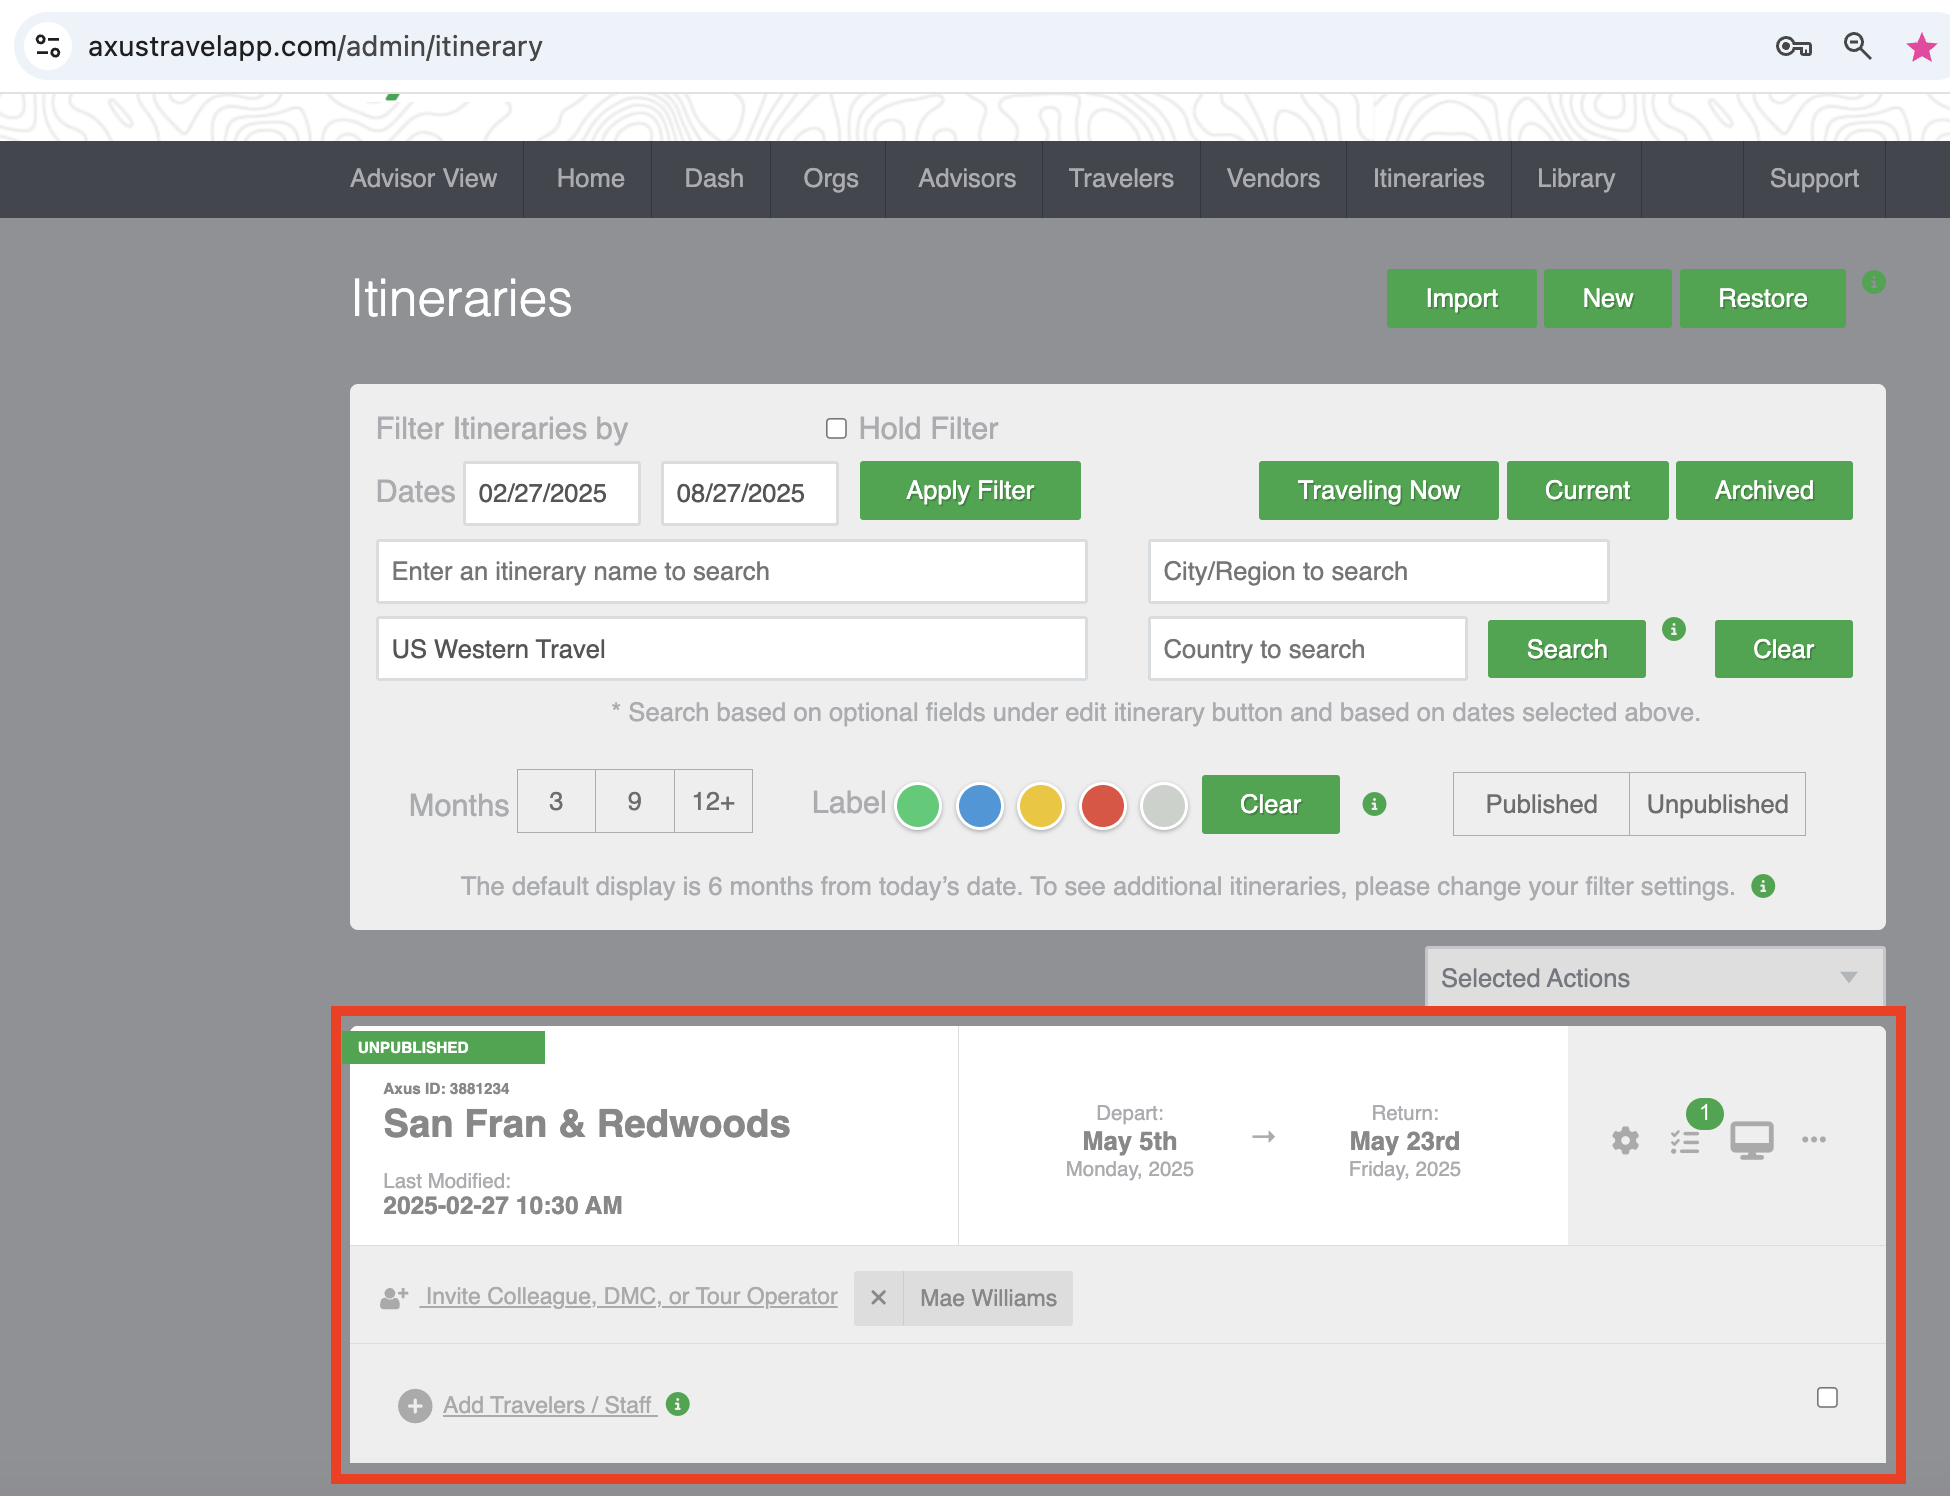Select the red label color

[x=1103, y=806]
